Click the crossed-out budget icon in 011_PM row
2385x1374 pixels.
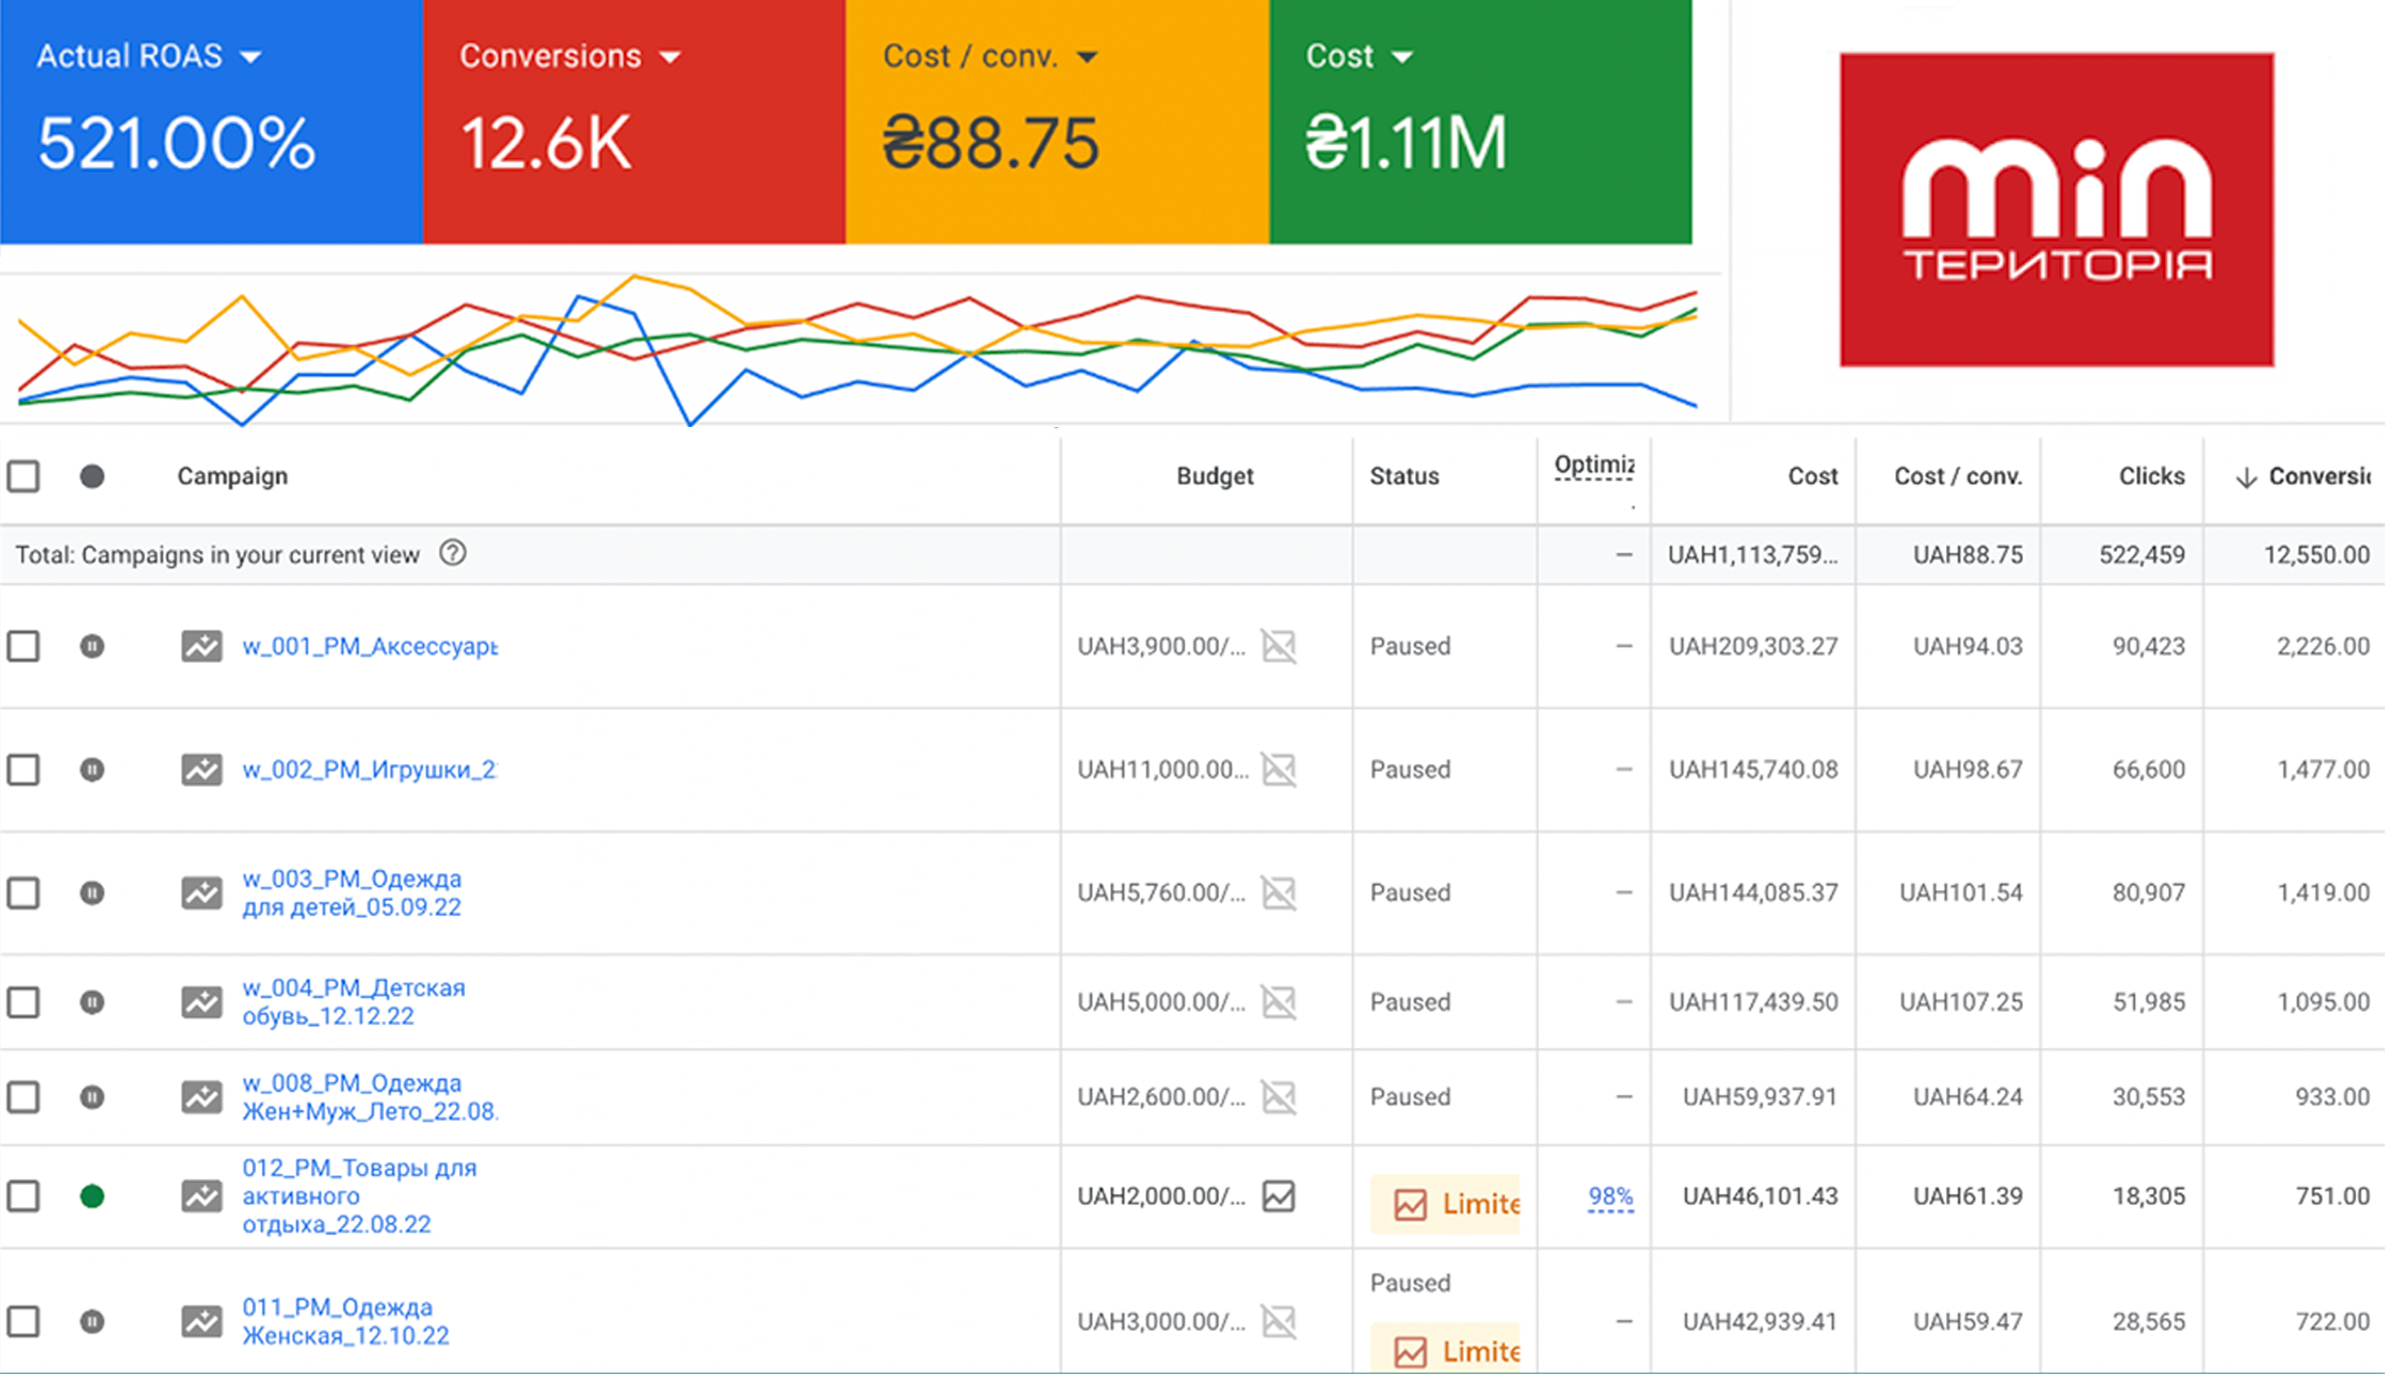click(1278, 1321)
